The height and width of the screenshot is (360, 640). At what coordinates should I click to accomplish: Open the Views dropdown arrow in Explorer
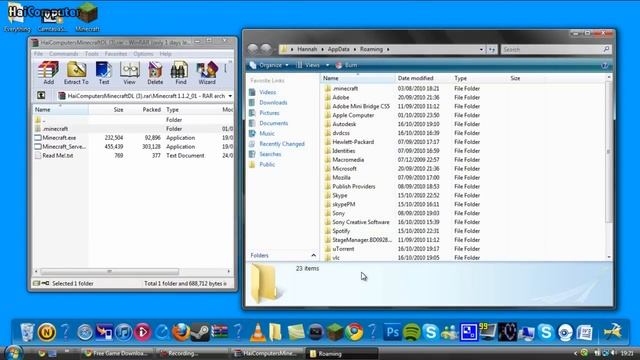point(327,65)
